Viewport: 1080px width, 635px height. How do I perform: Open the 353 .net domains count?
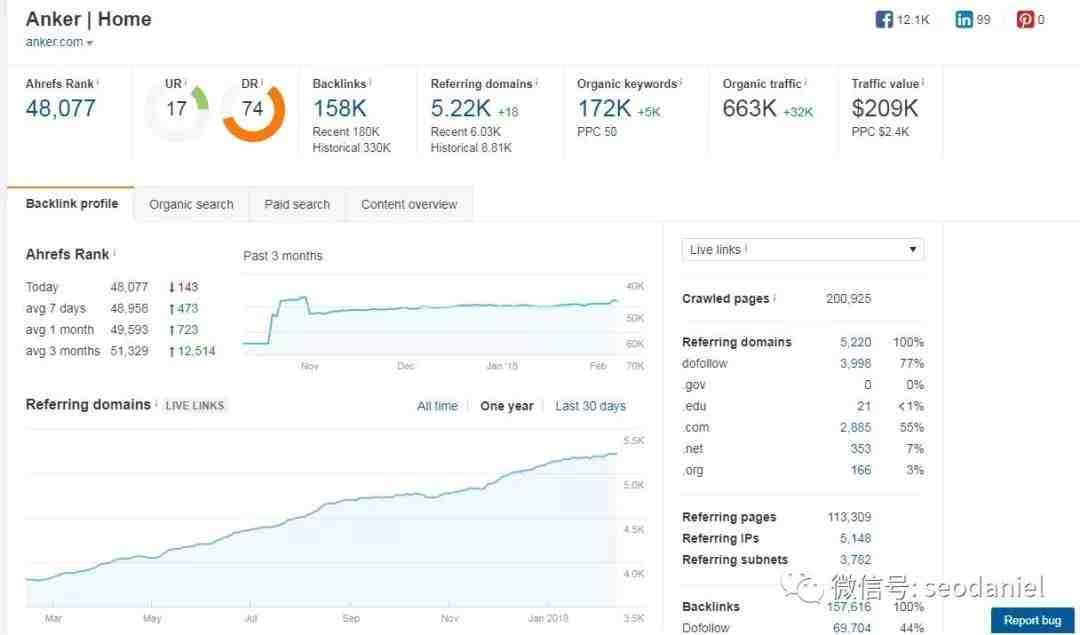click(861, 449)
